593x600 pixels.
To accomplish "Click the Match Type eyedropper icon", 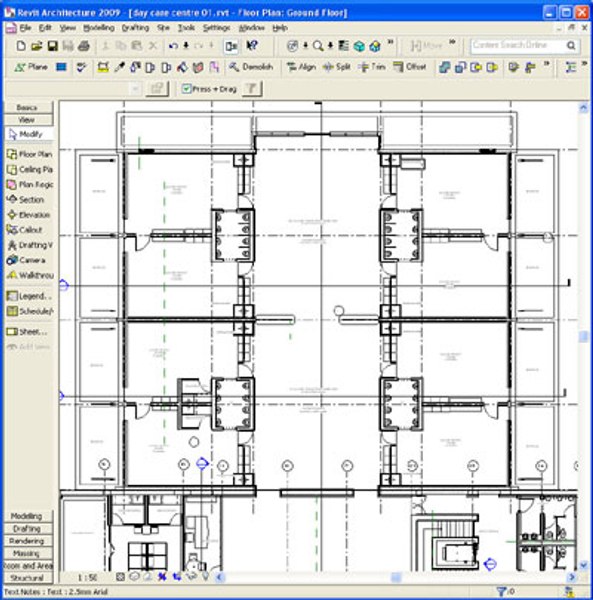I will [120, 67].
